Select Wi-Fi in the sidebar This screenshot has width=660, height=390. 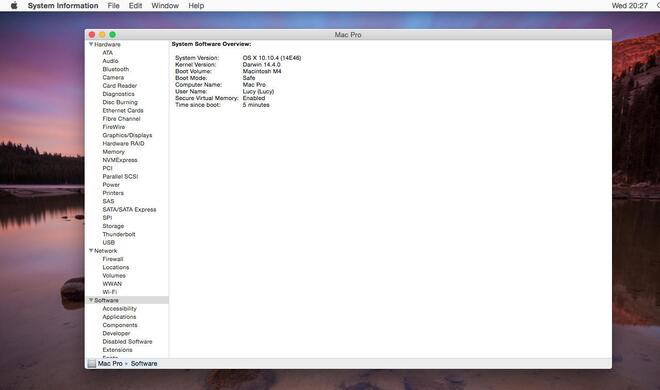109,292
